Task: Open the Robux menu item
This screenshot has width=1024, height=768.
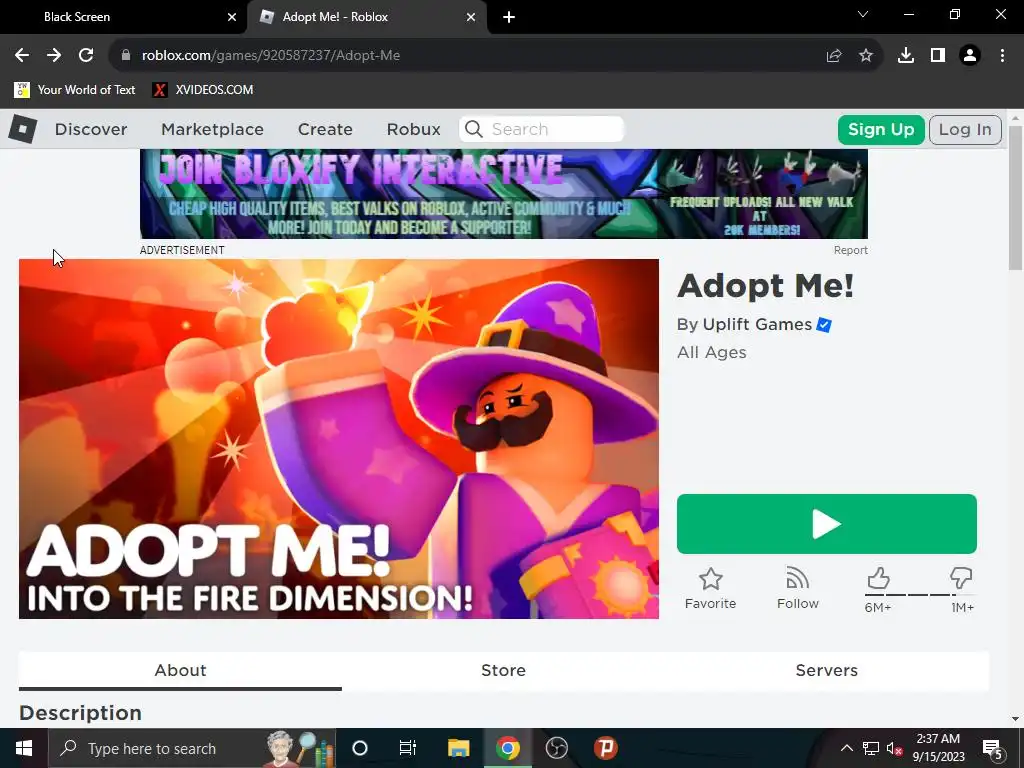Action: pyautogui.click(x=413, y=129)
